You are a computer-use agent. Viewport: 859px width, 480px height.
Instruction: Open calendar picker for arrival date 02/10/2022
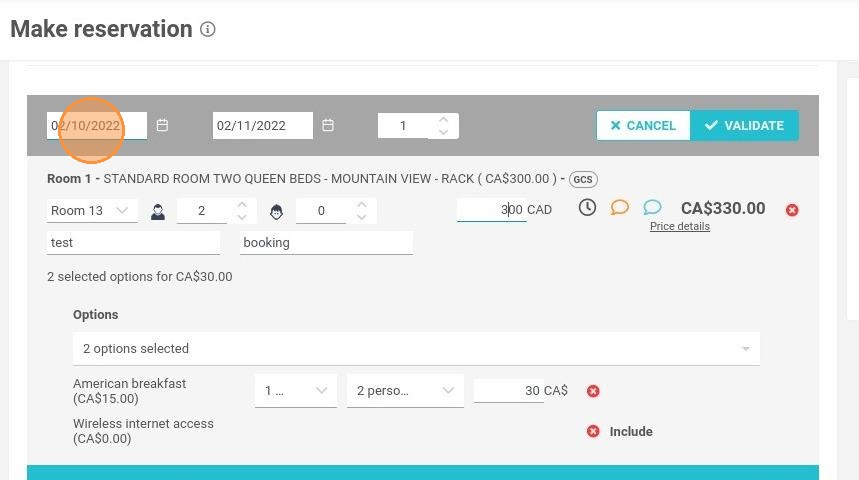[162, 125]
